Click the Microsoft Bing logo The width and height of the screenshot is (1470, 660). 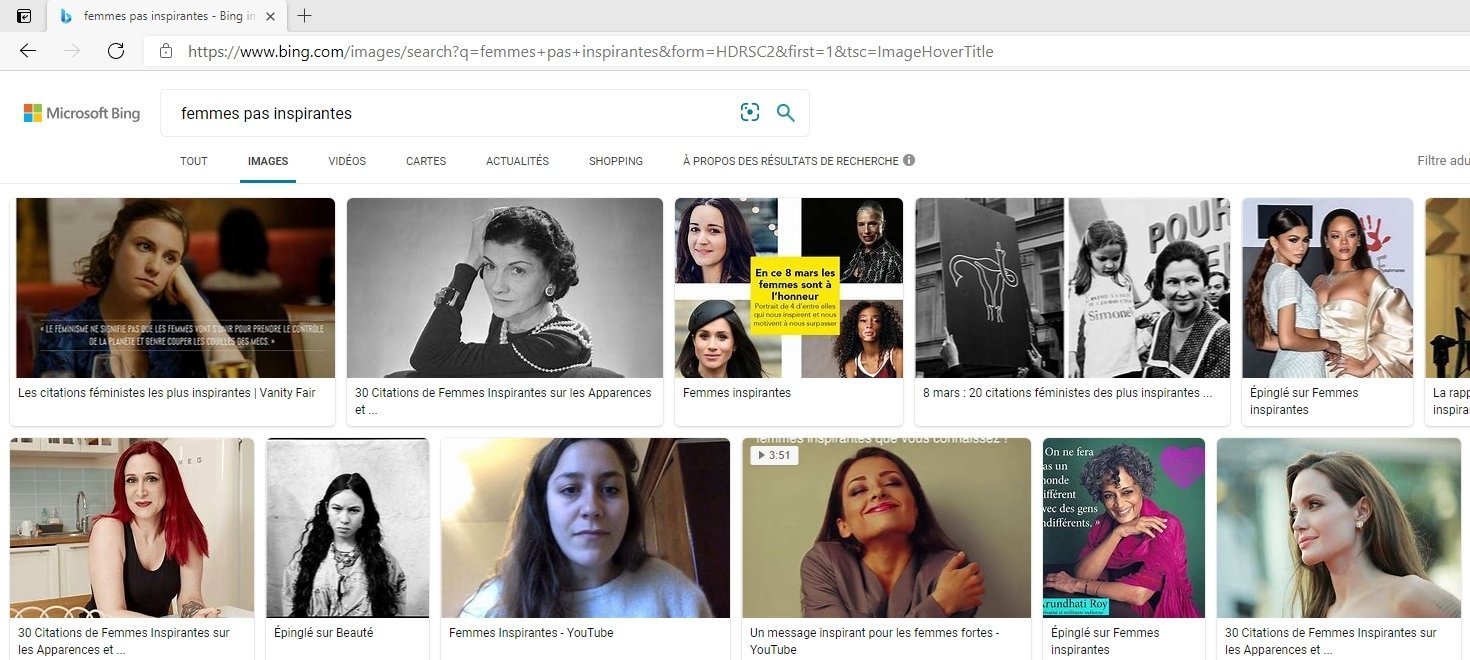click(x=82, y=113)
